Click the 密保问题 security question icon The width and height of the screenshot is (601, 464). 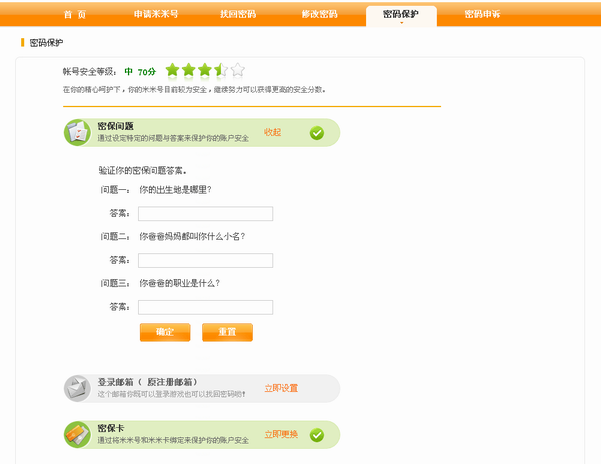78,132
